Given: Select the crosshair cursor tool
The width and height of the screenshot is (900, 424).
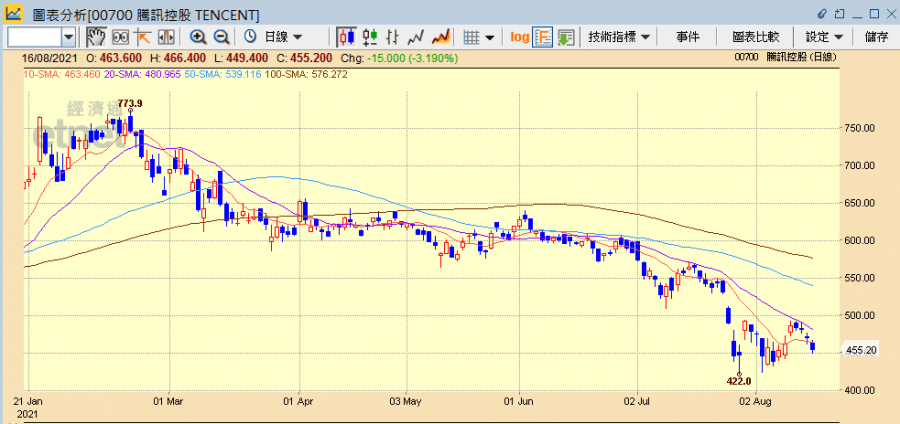Looking at the screenshot, I should [142, 36].
